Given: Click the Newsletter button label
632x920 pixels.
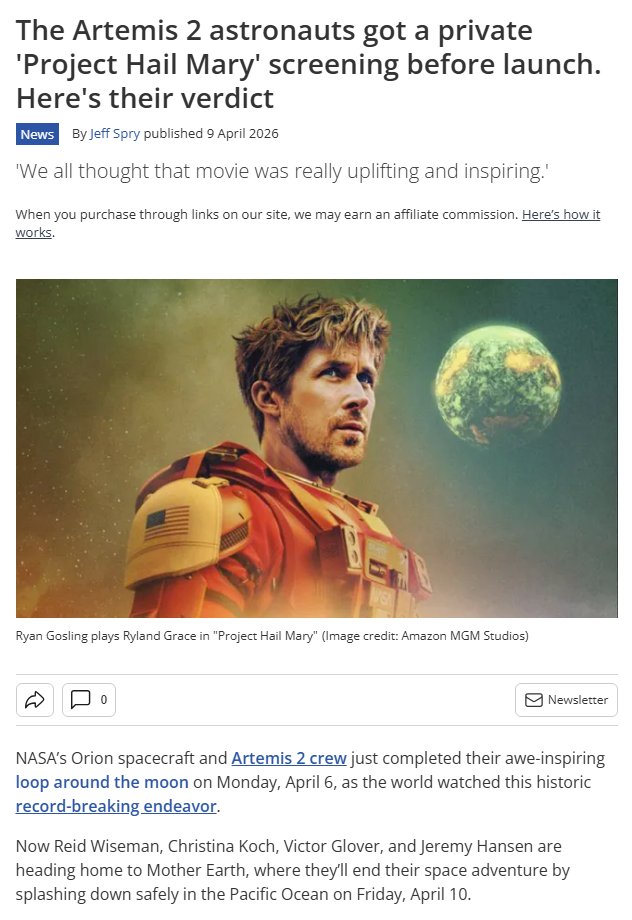Looking at the screenshot, I should tap(578, 700).
